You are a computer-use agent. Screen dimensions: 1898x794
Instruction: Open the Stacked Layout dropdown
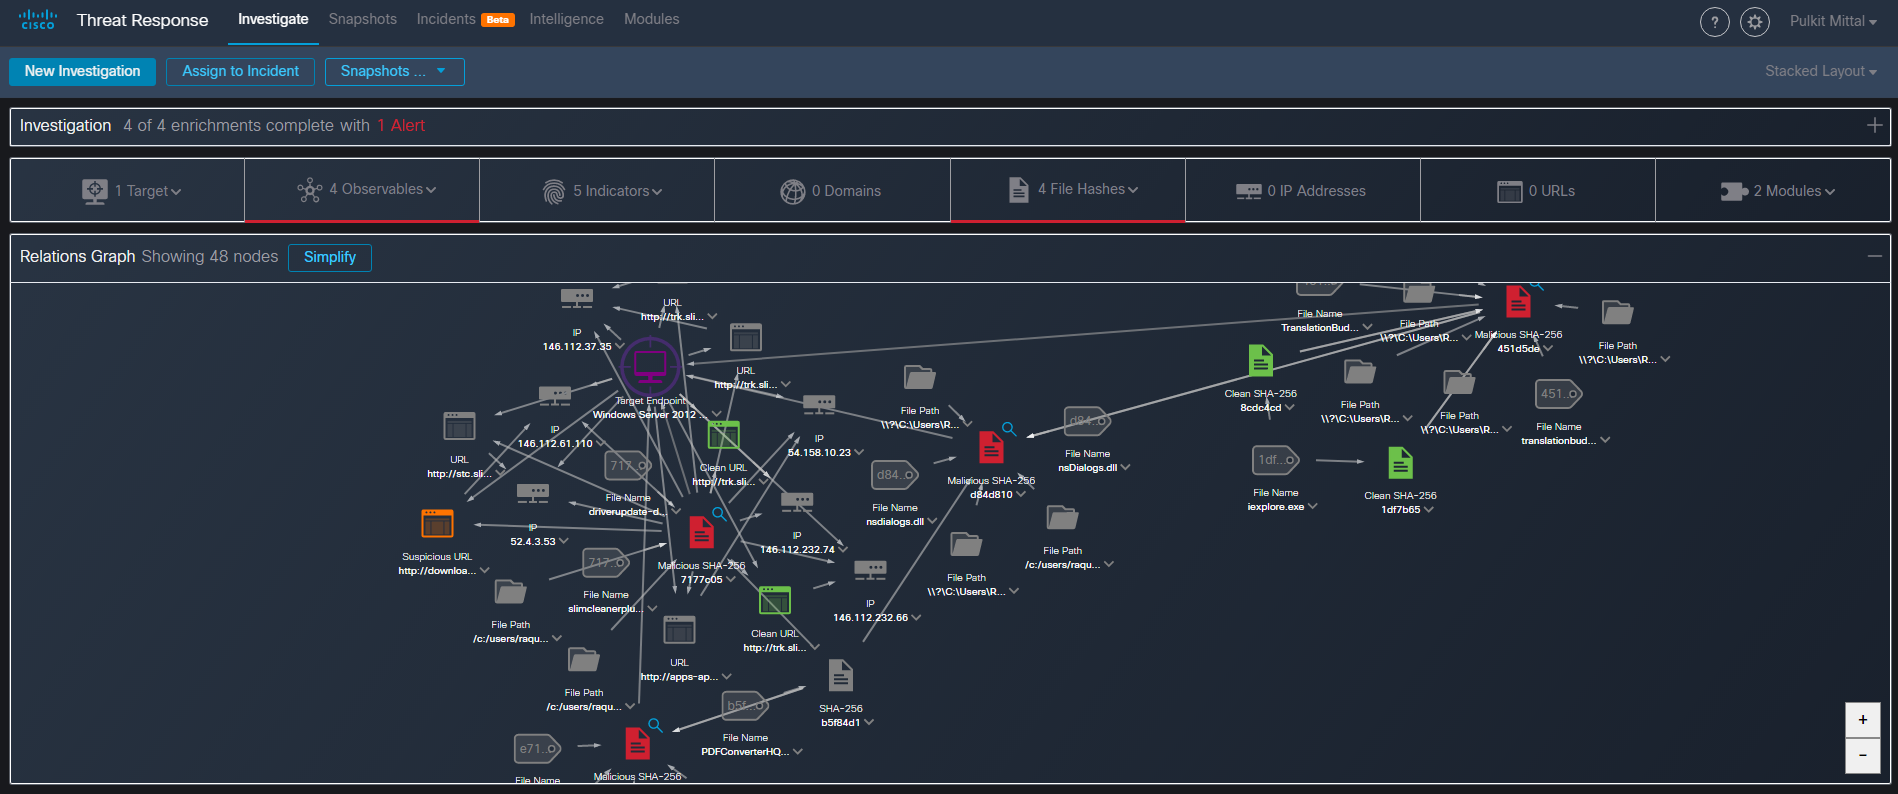click(x=1820, y=71)
